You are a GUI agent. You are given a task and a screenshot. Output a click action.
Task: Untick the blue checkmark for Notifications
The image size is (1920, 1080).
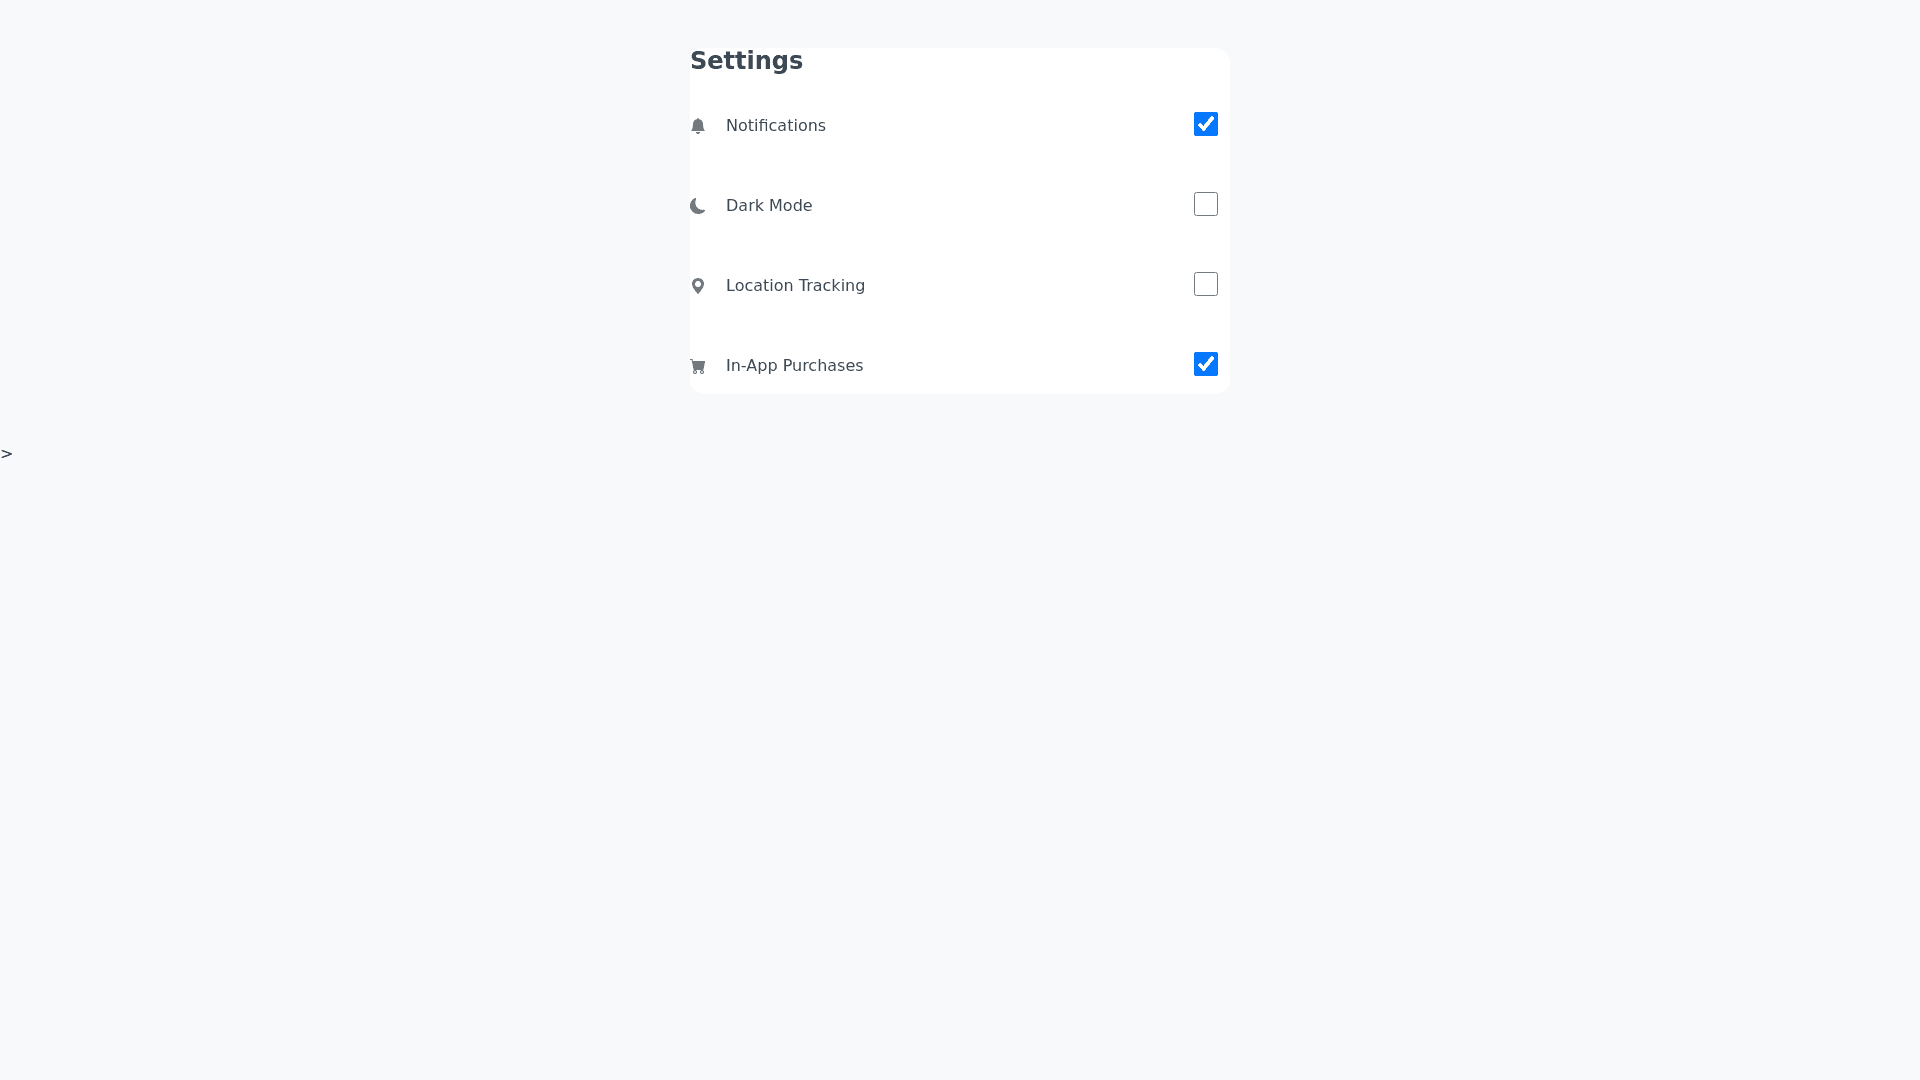coord(1206,124)
